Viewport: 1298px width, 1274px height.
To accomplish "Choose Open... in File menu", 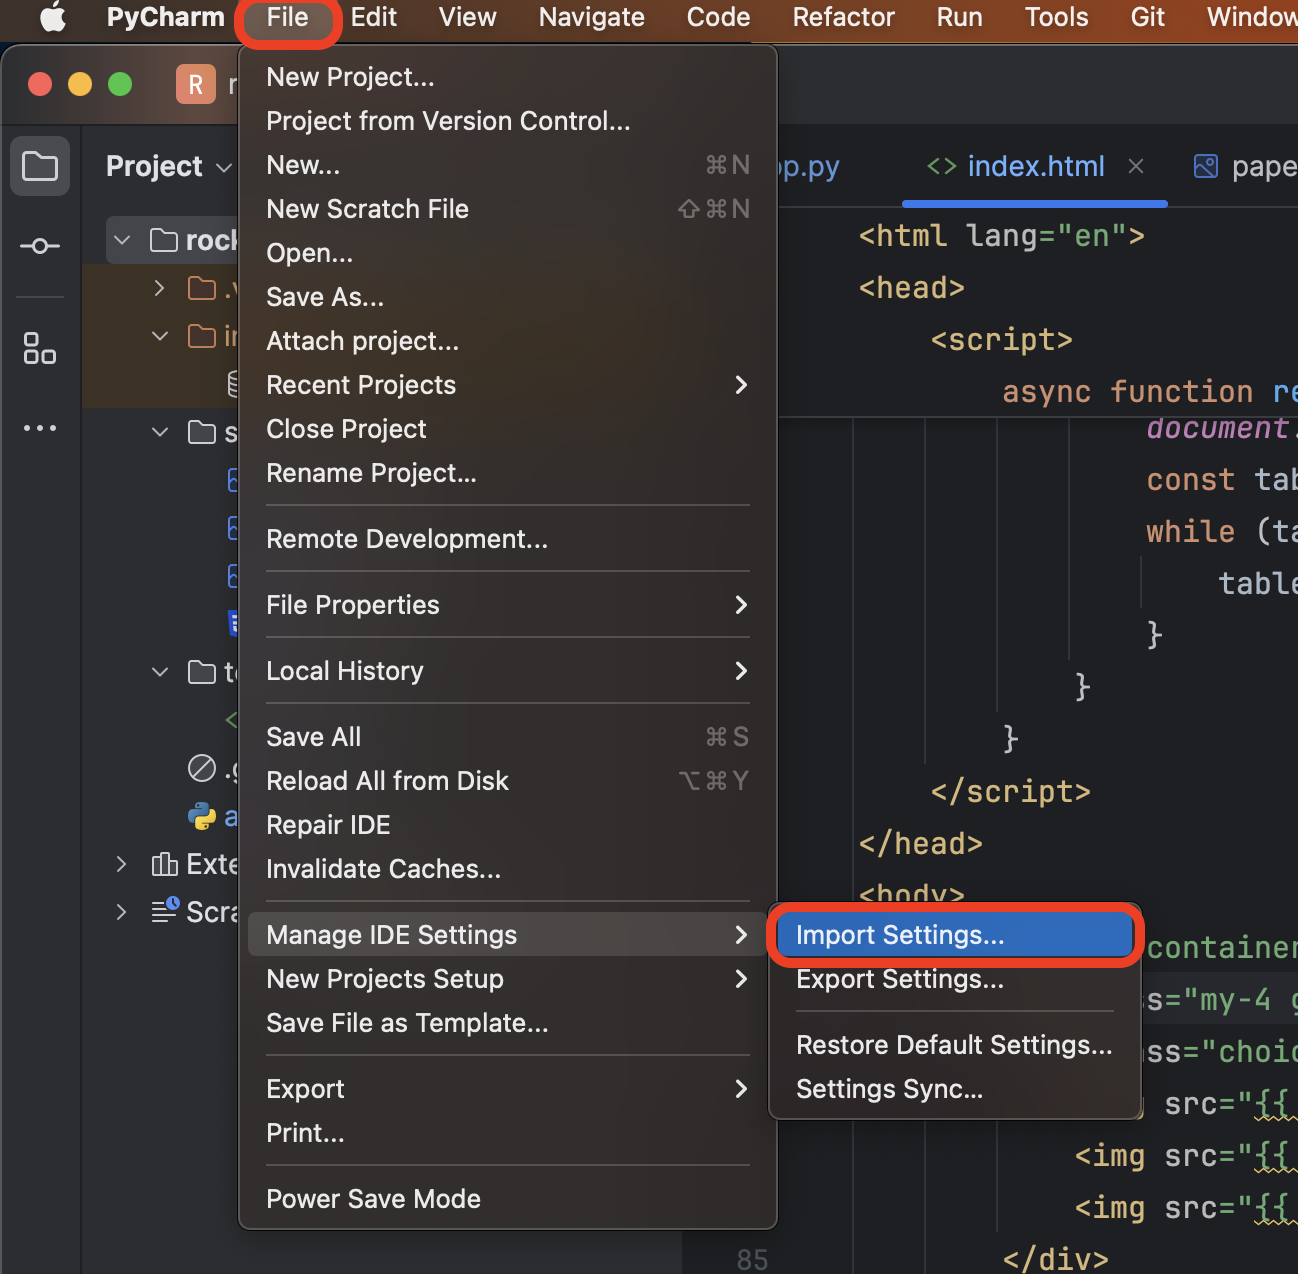I will point(508,253).
